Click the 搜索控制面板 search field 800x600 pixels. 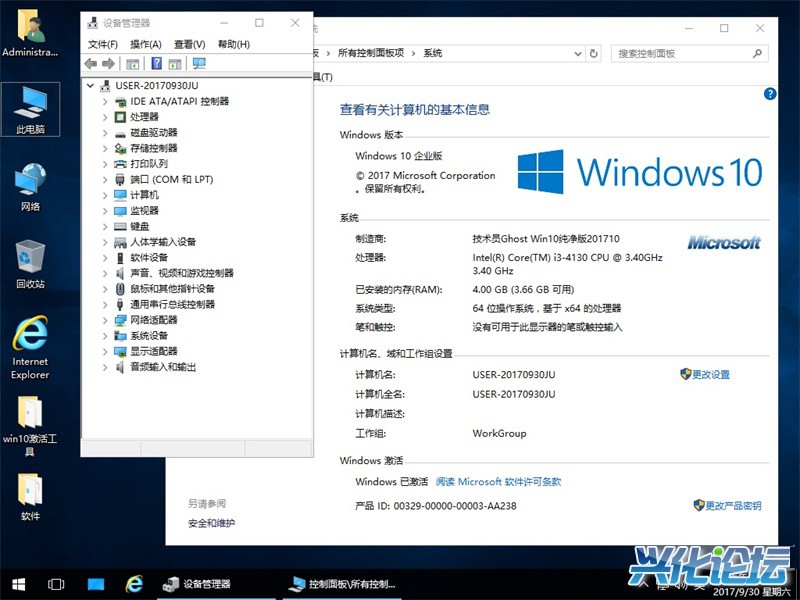pos(689,54)
